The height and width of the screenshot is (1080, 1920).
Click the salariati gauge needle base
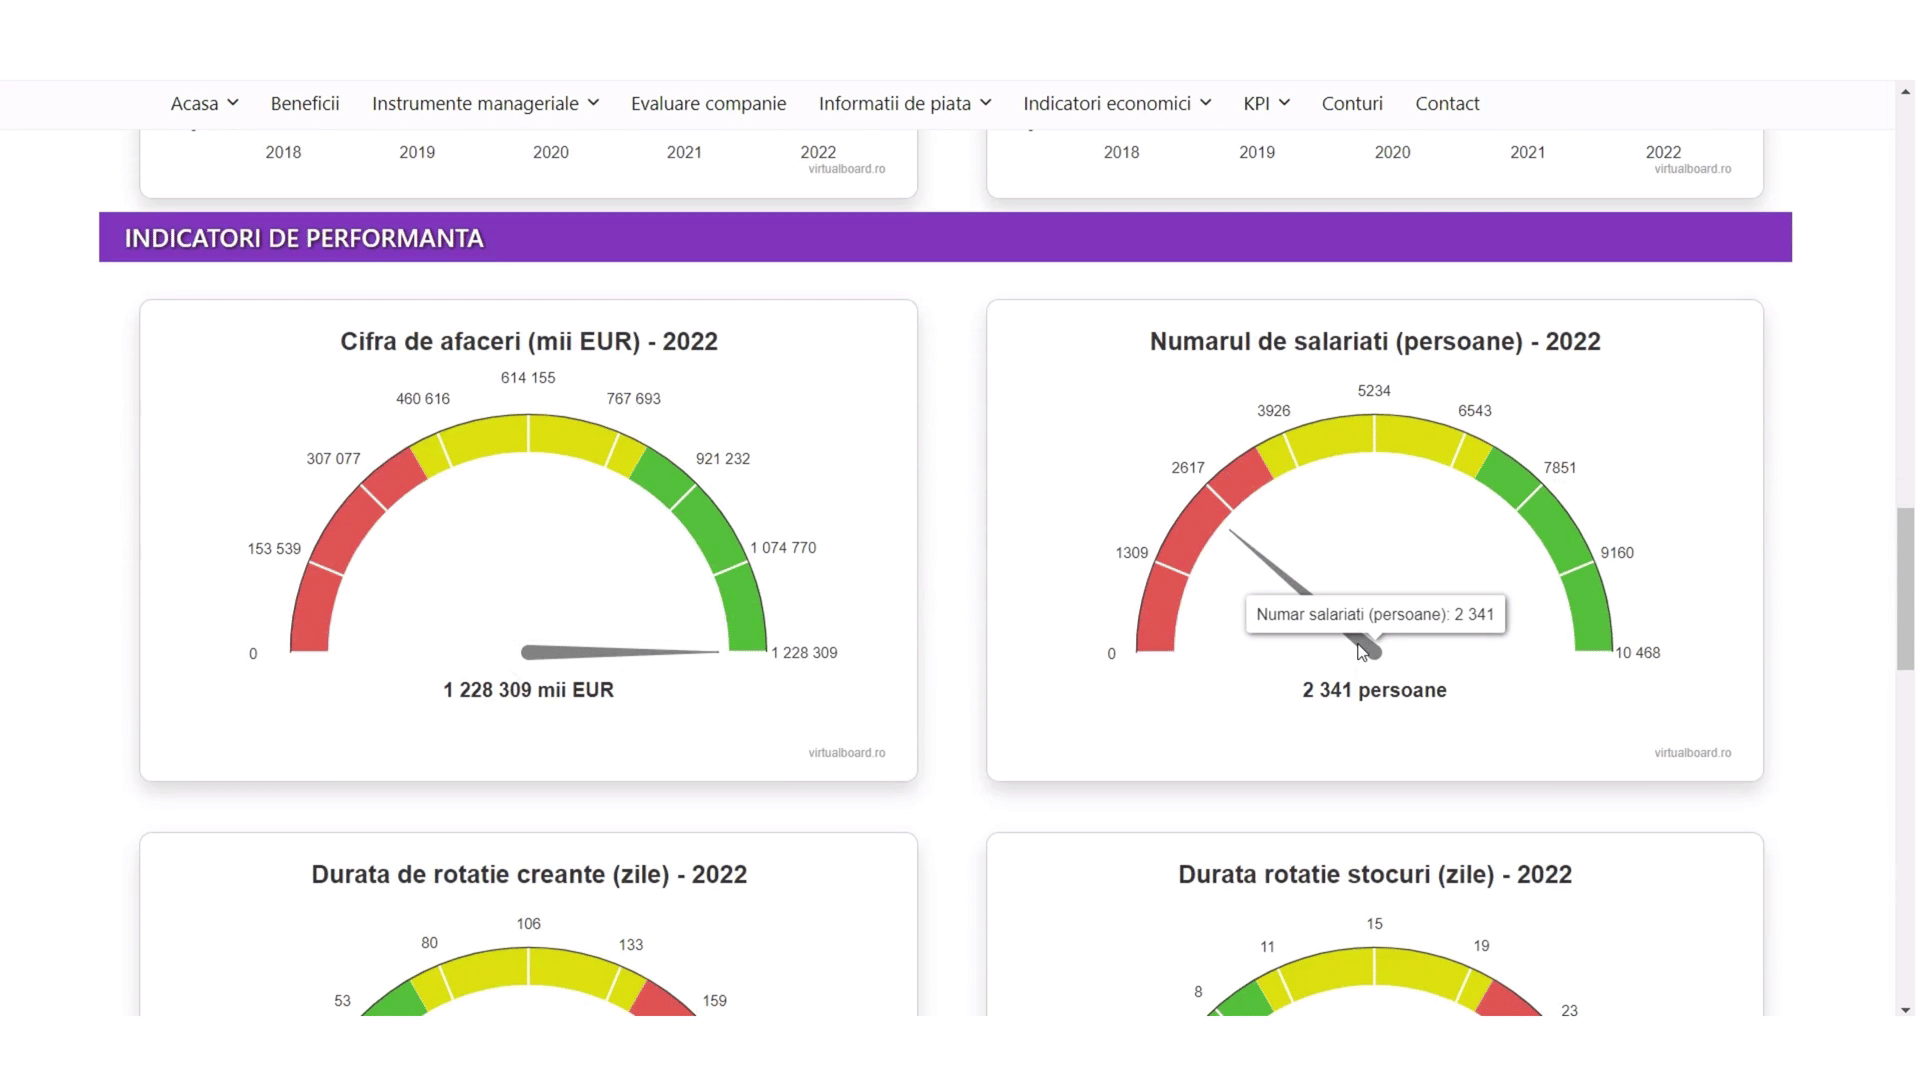tap(1372, 651)
